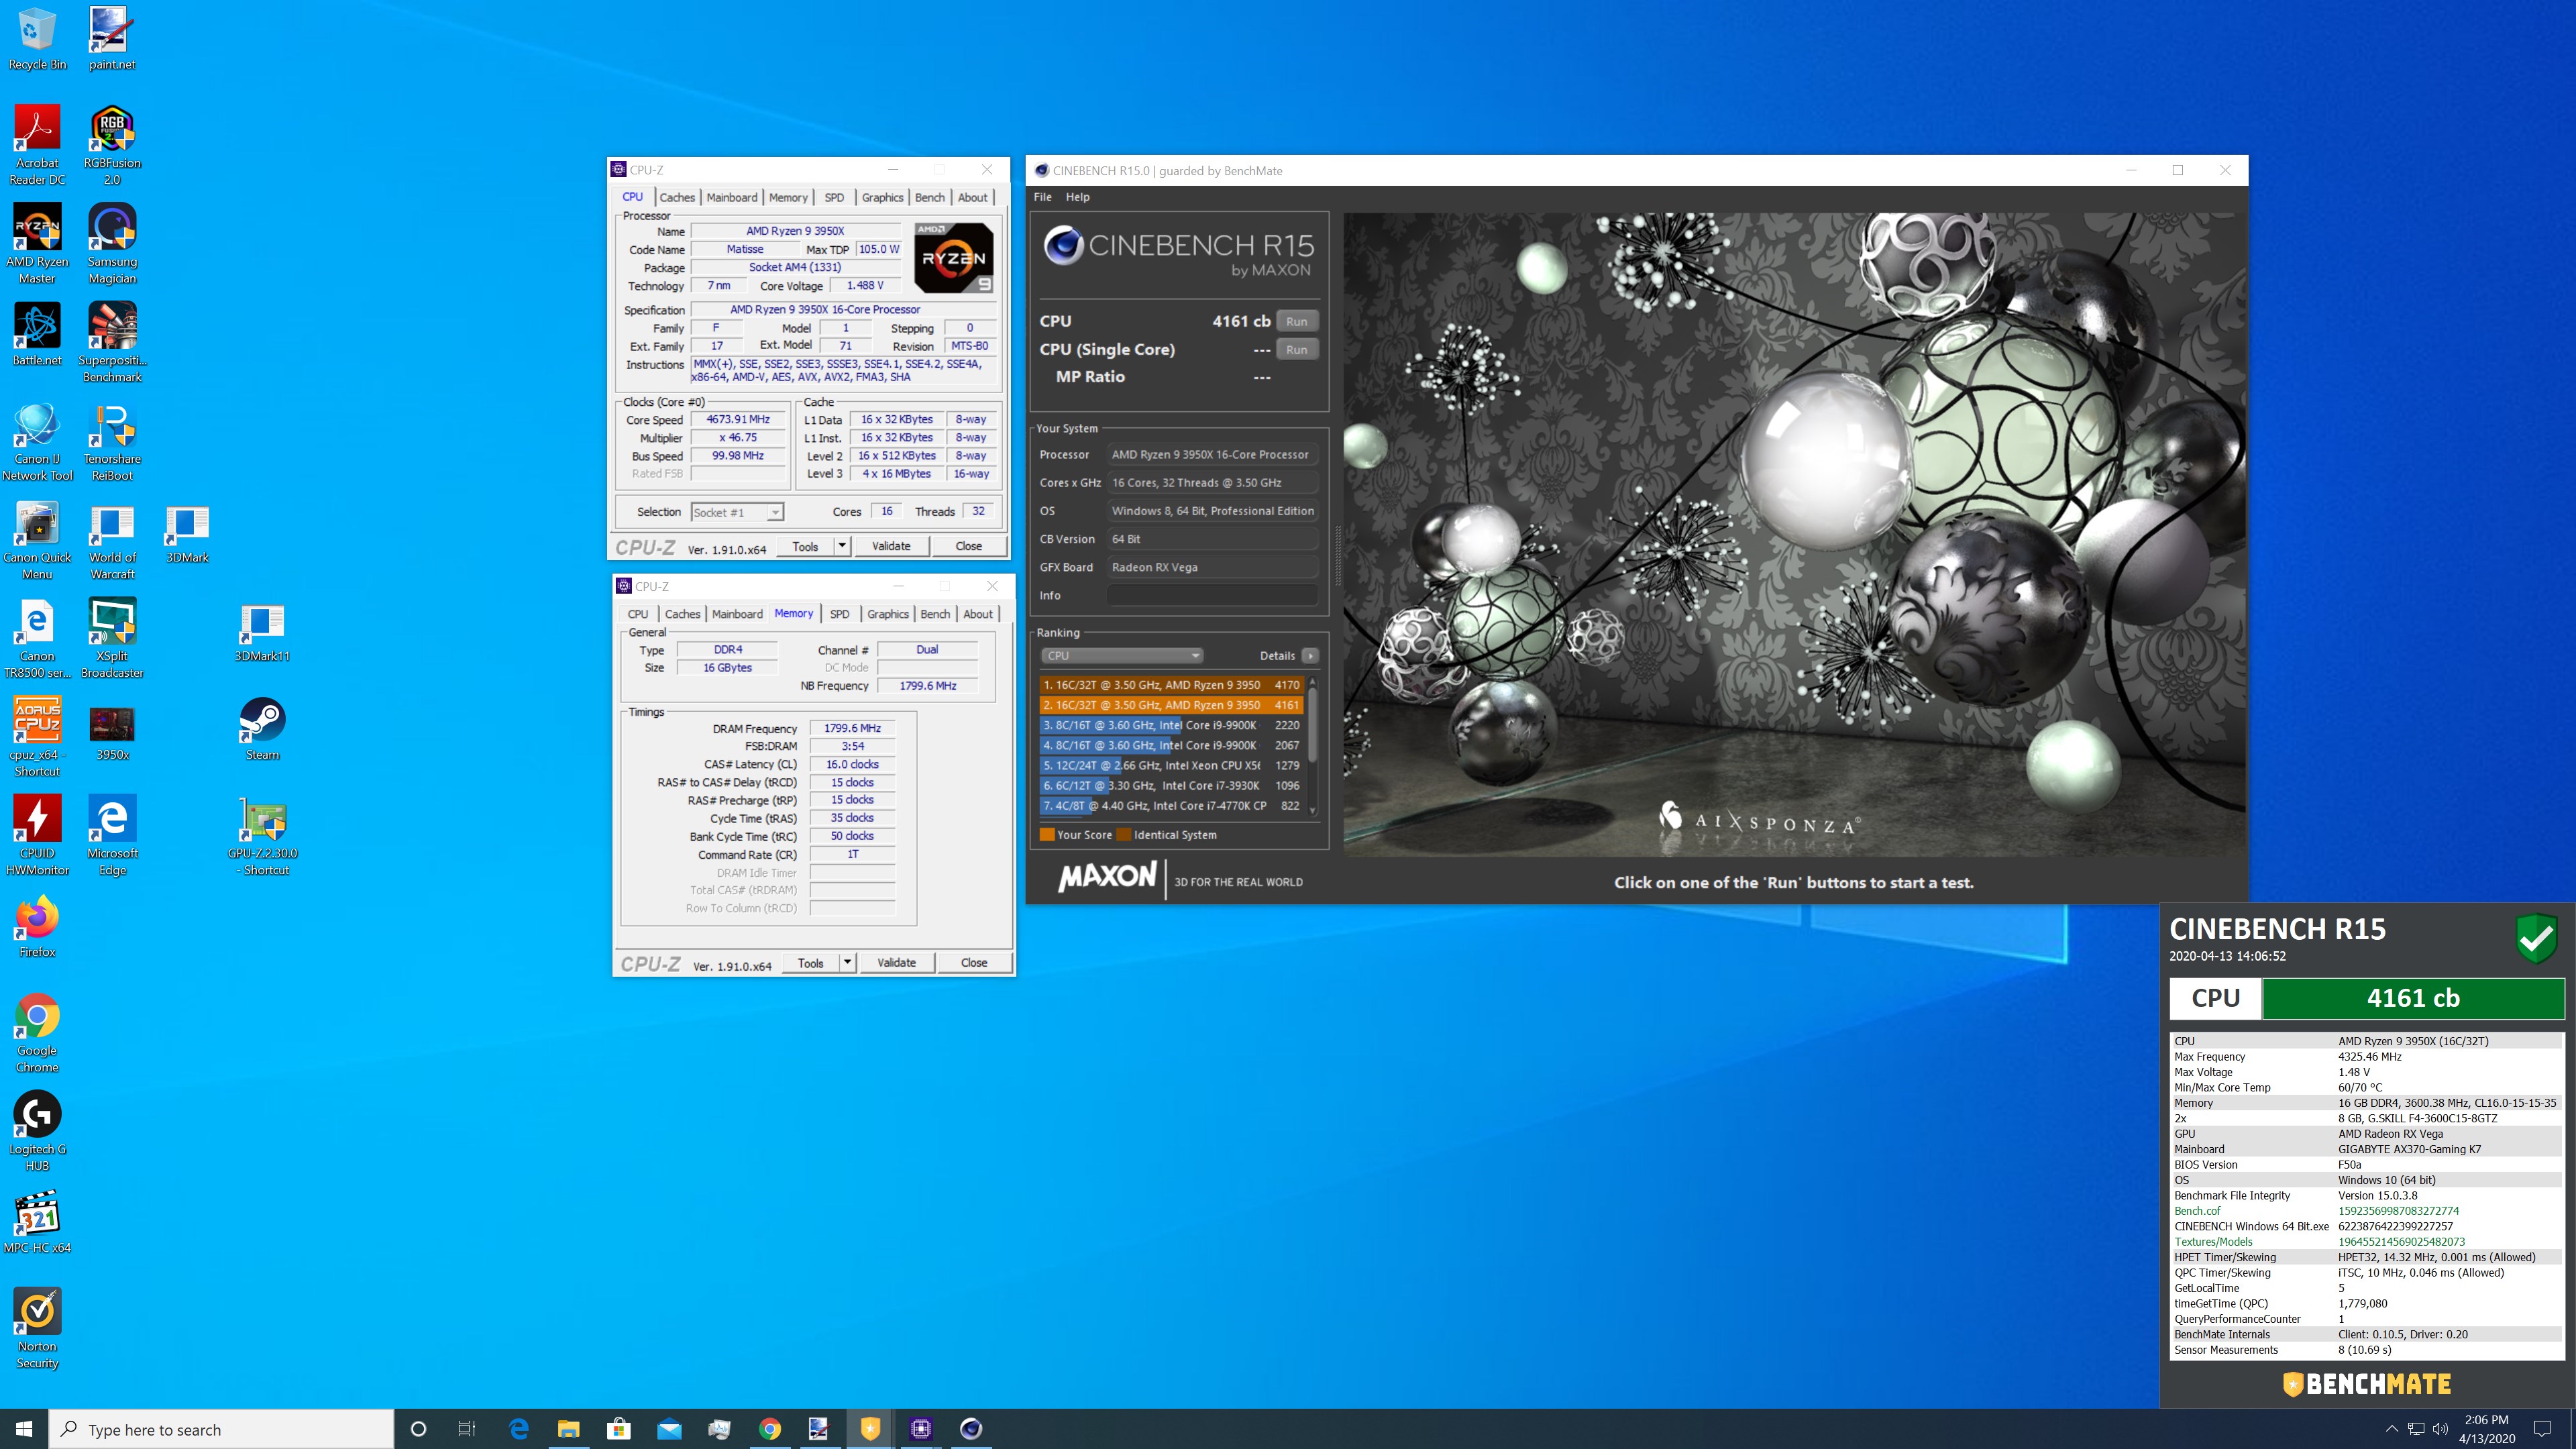Click Validate in upper CPU-Z window
The image size is (2576, 1449).
pyautogui.click(x=891, y=546)
